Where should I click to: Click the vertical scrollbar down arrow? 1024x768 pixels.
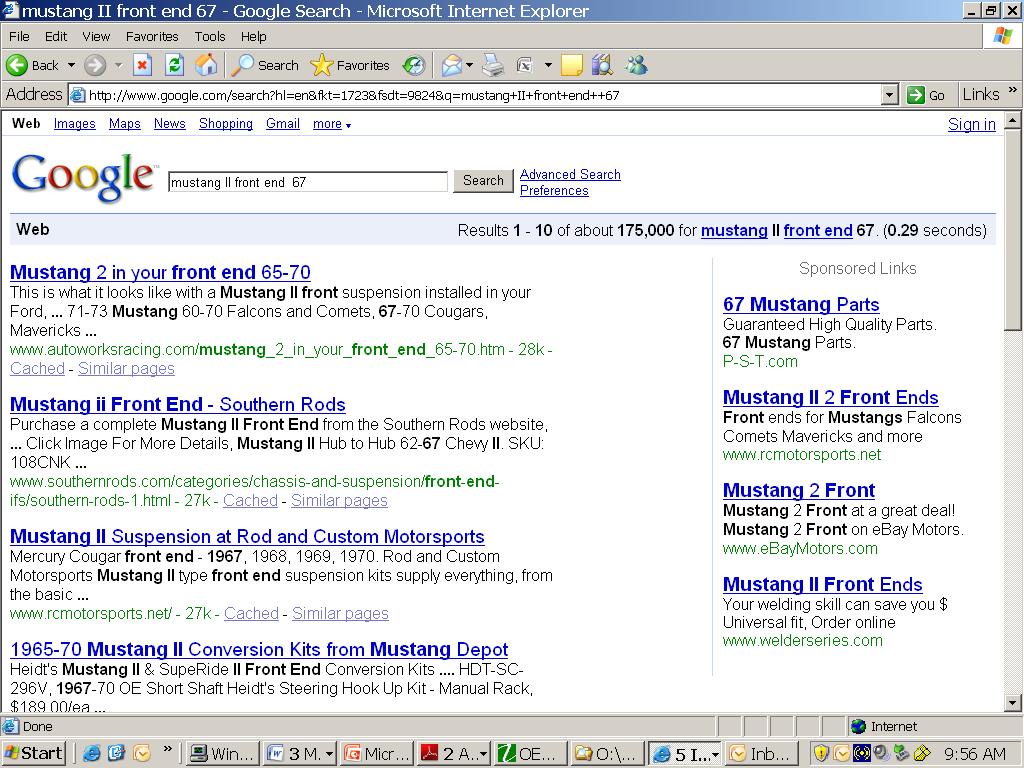1013,702
